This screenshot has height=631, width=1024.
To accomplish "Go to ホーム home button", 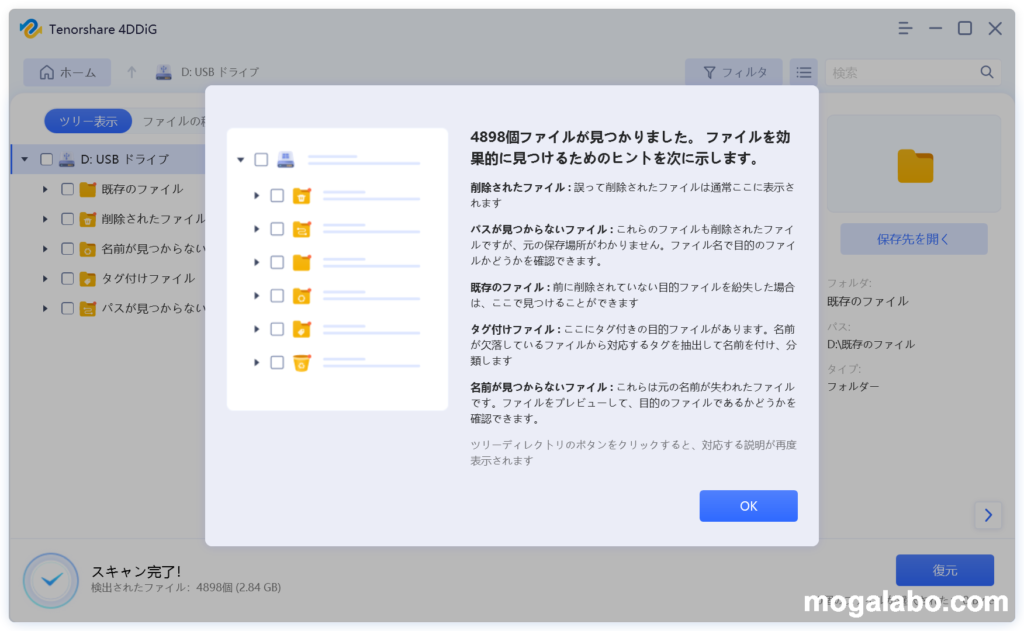I will (x=67, y=72).
